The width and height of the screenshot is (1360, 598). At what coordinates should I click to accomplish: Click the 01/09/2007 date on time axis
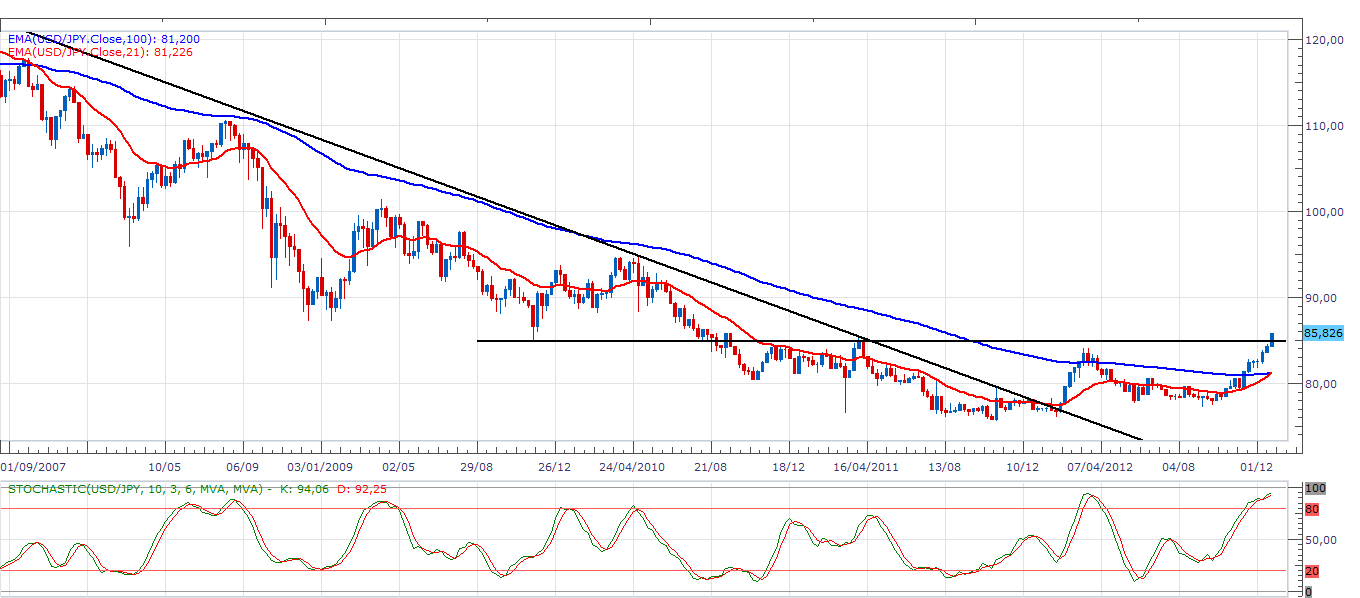[x=33, y=466]
